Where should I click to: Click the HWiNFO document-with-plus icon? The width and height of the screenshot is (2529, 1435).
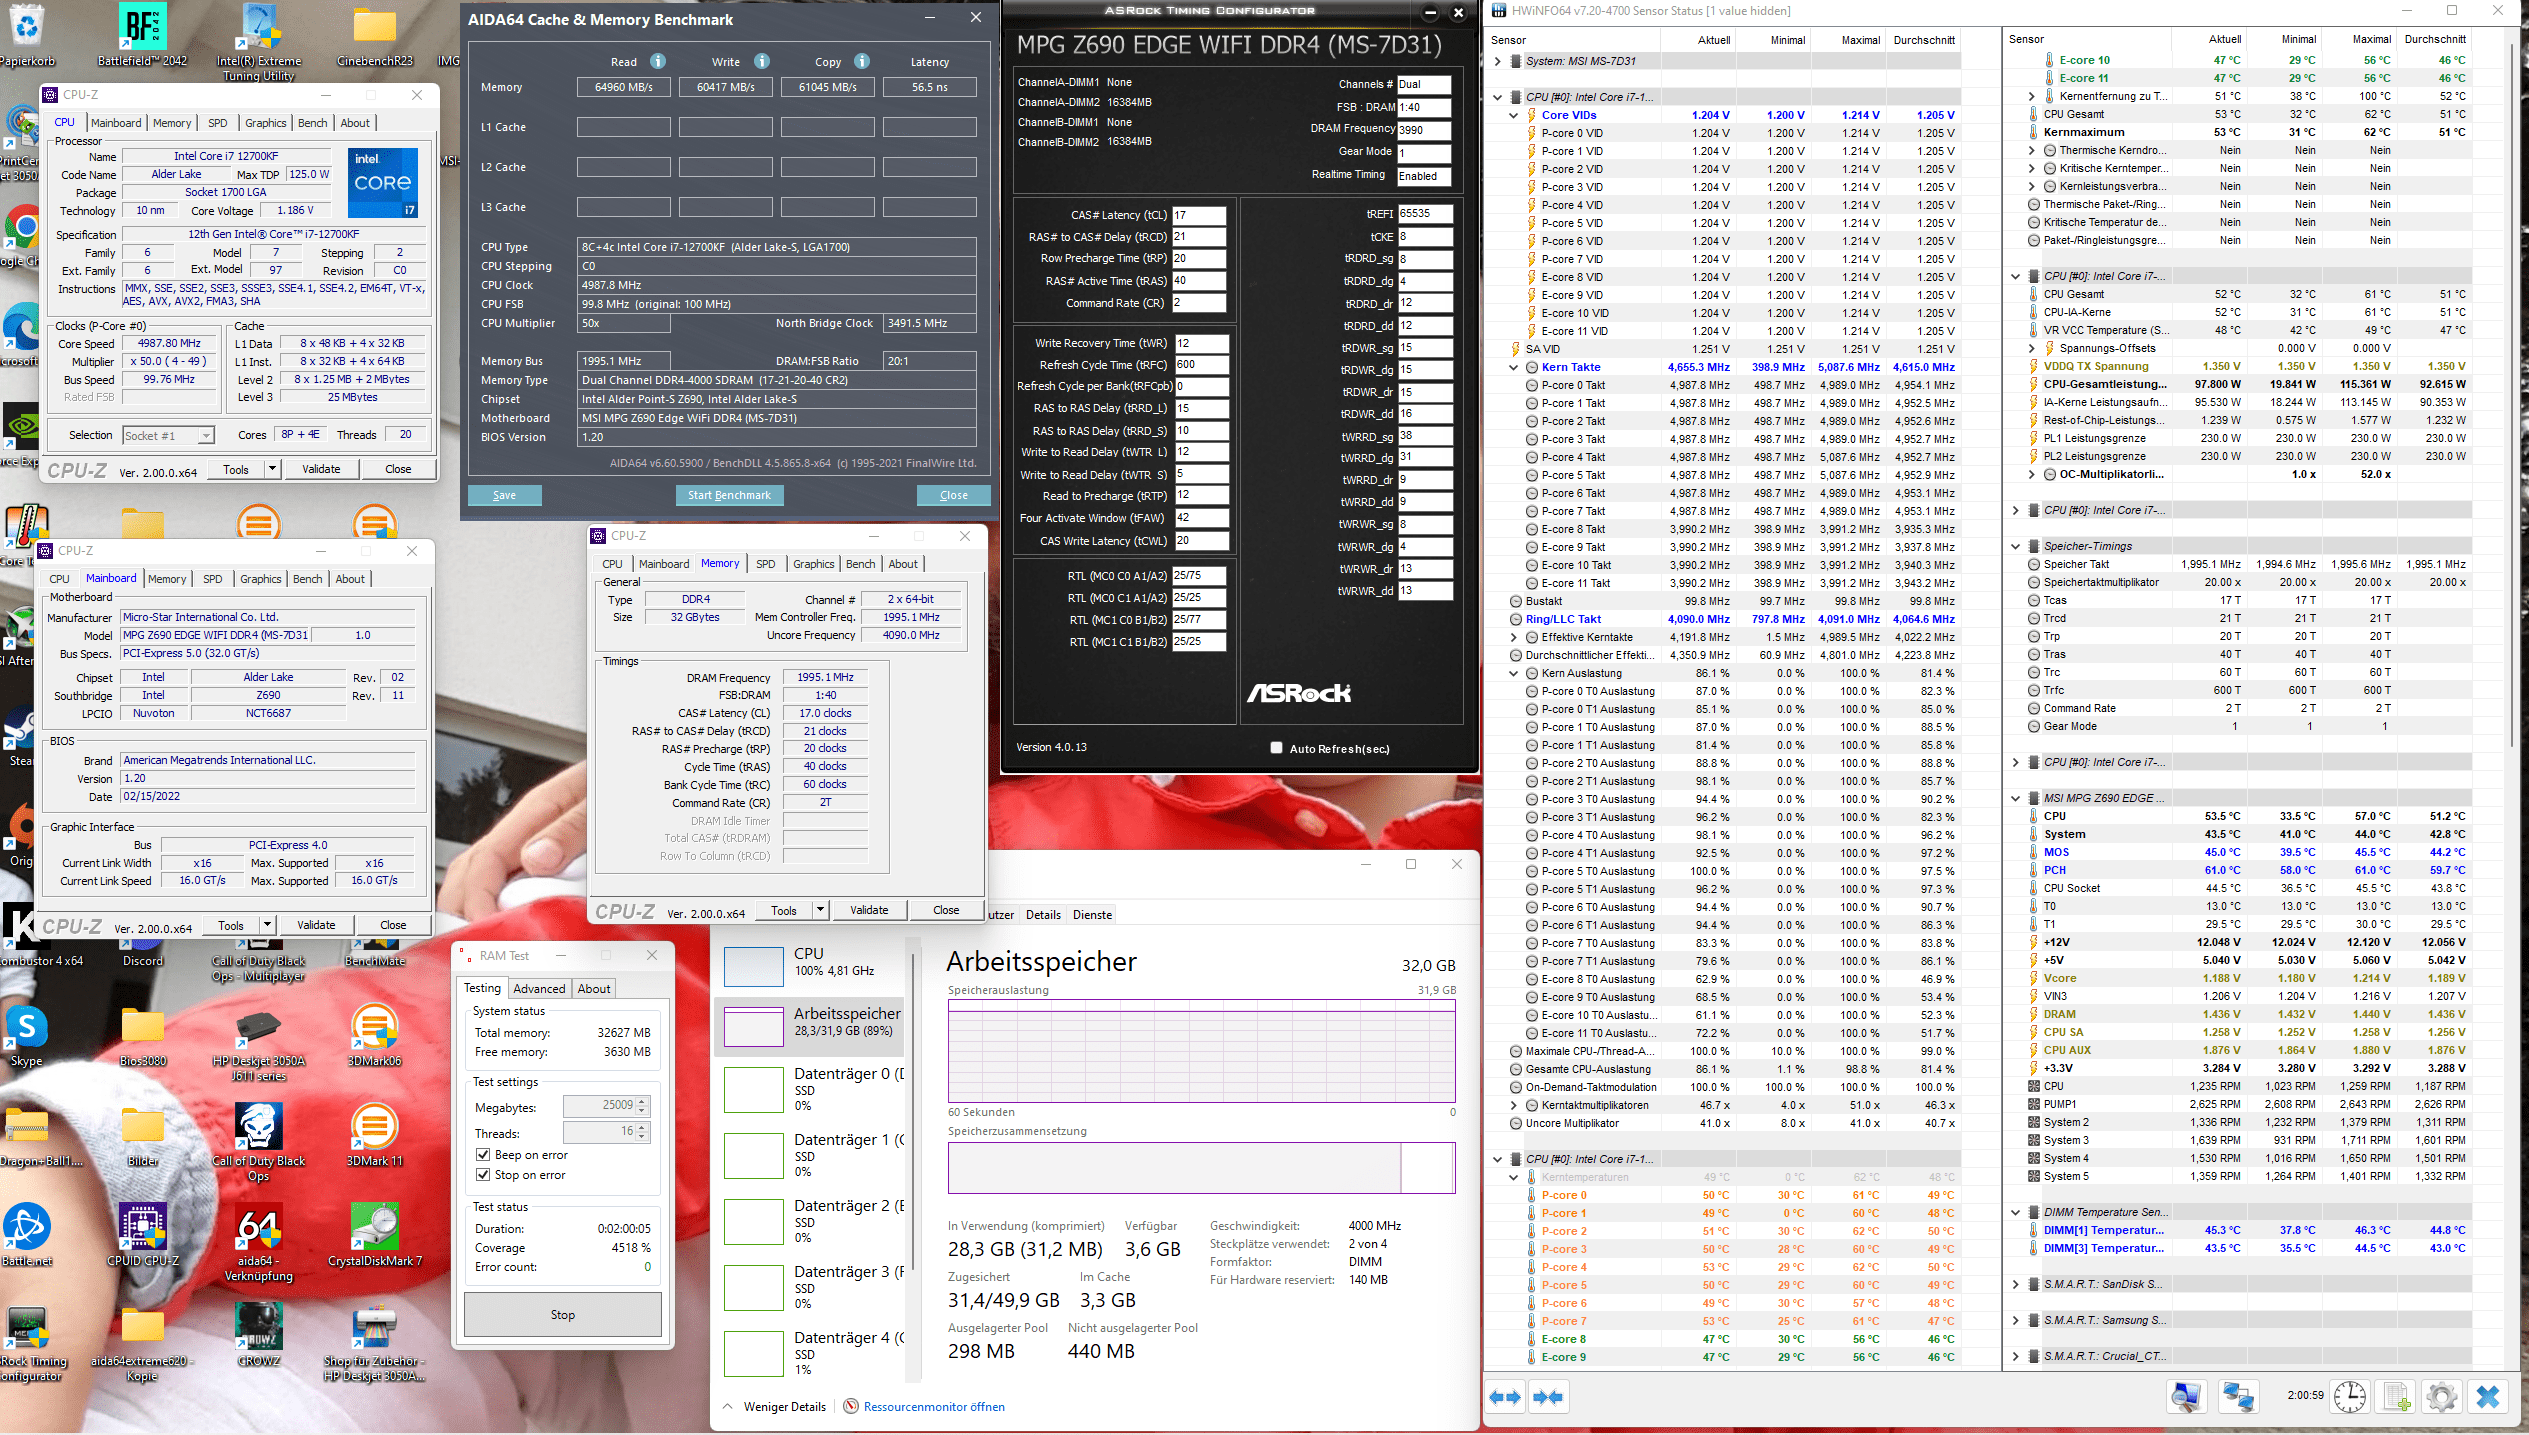2396,1397
